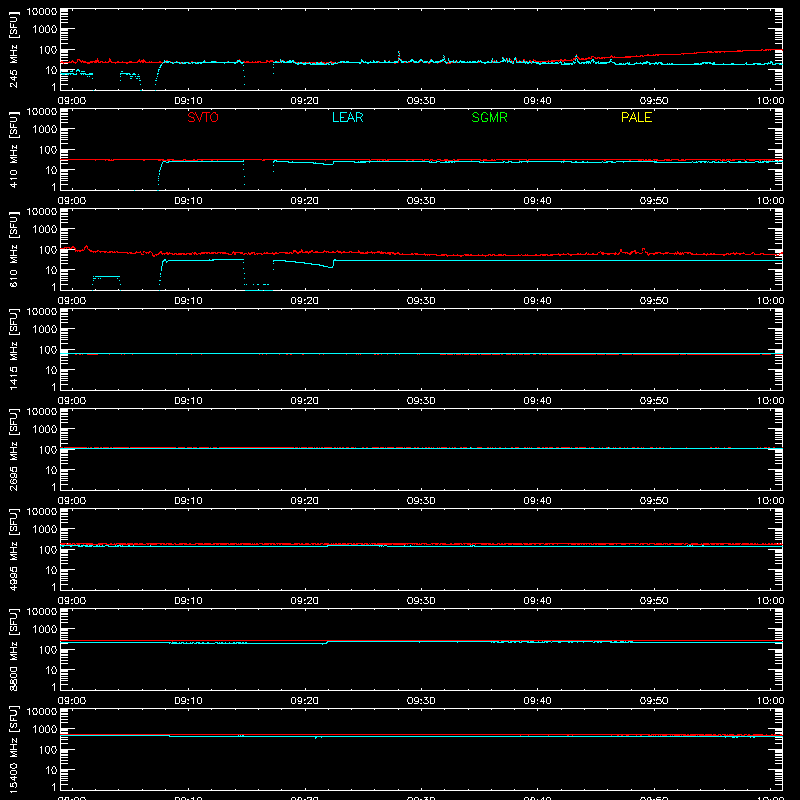Select the 15400 MHz [SFU] axis title

point(13,749)
